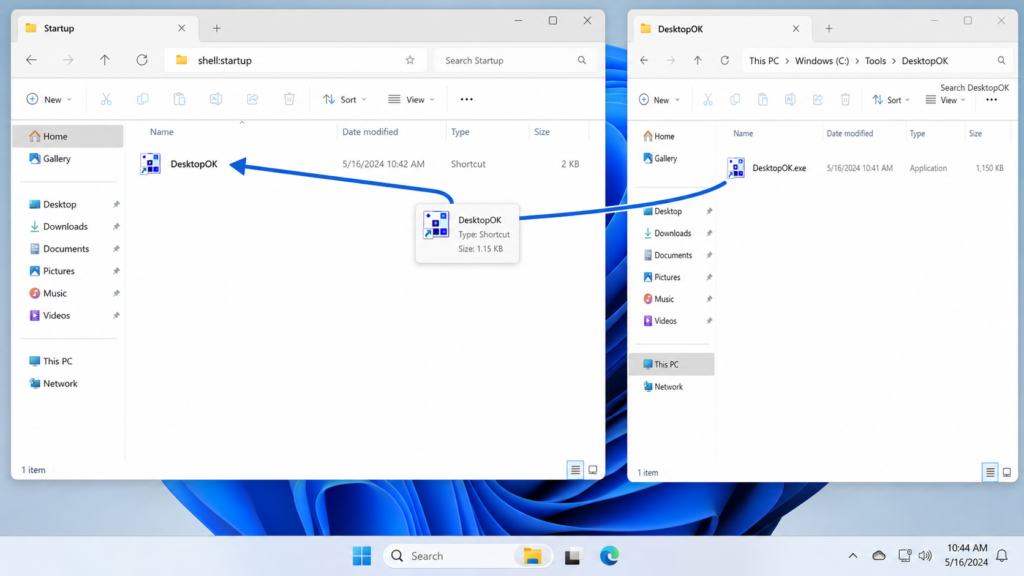
Task: Expand the chevron after This PC in breadcrumb
Action: [x=787, y=61]
